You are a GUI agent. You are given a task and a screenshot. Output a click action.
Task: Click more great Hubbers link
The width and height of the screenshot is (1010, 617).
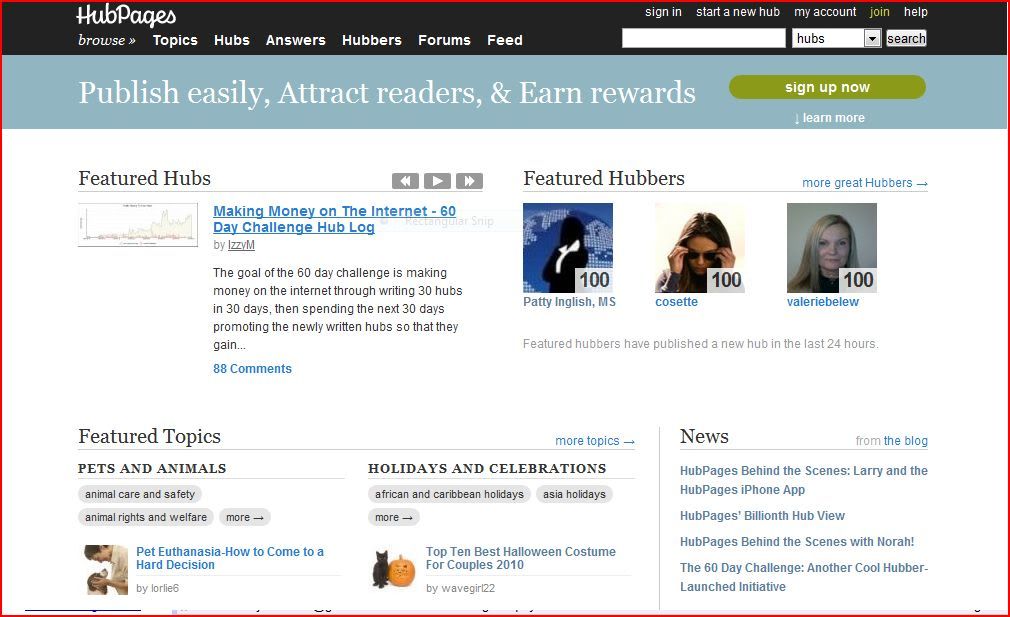click(864, 183)
